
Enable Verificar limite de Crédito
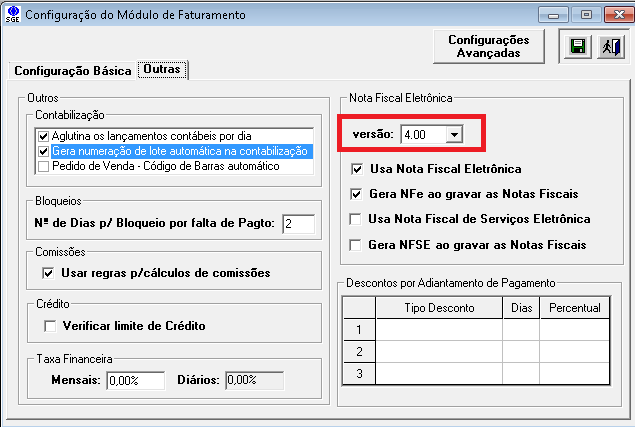tap(49, 325)
